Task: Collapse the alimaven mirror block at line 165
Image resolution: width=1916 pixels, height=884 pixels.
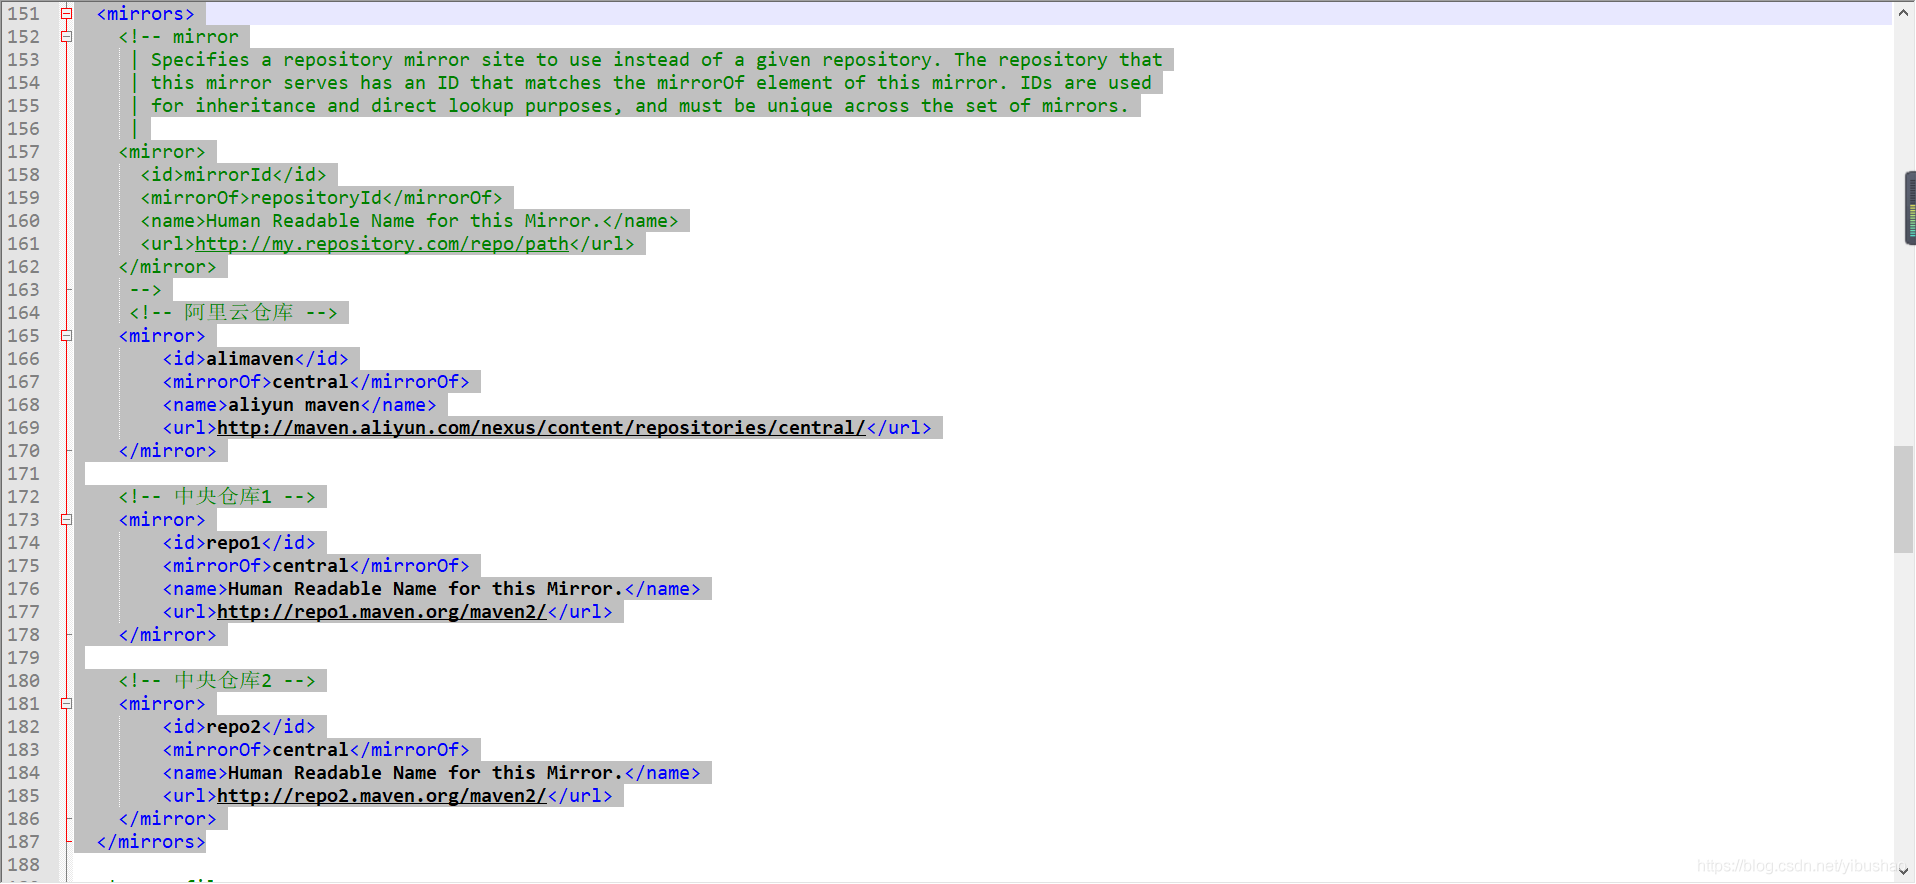Action: tap(67, 336)
